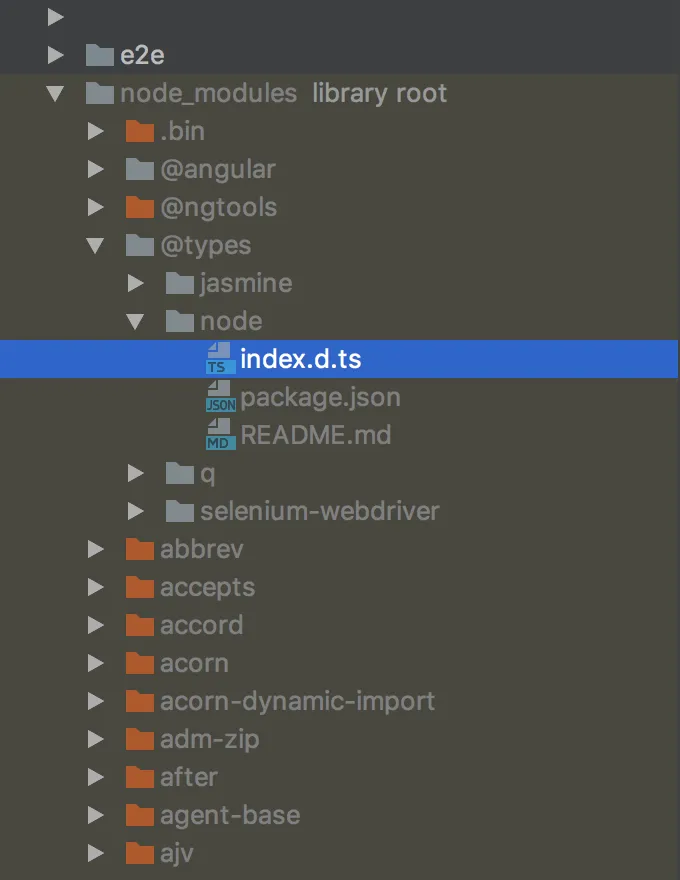This screenshot has width=680, height=880.
Task: Expand the e2e folder arrow
Action: coord(56,55)
